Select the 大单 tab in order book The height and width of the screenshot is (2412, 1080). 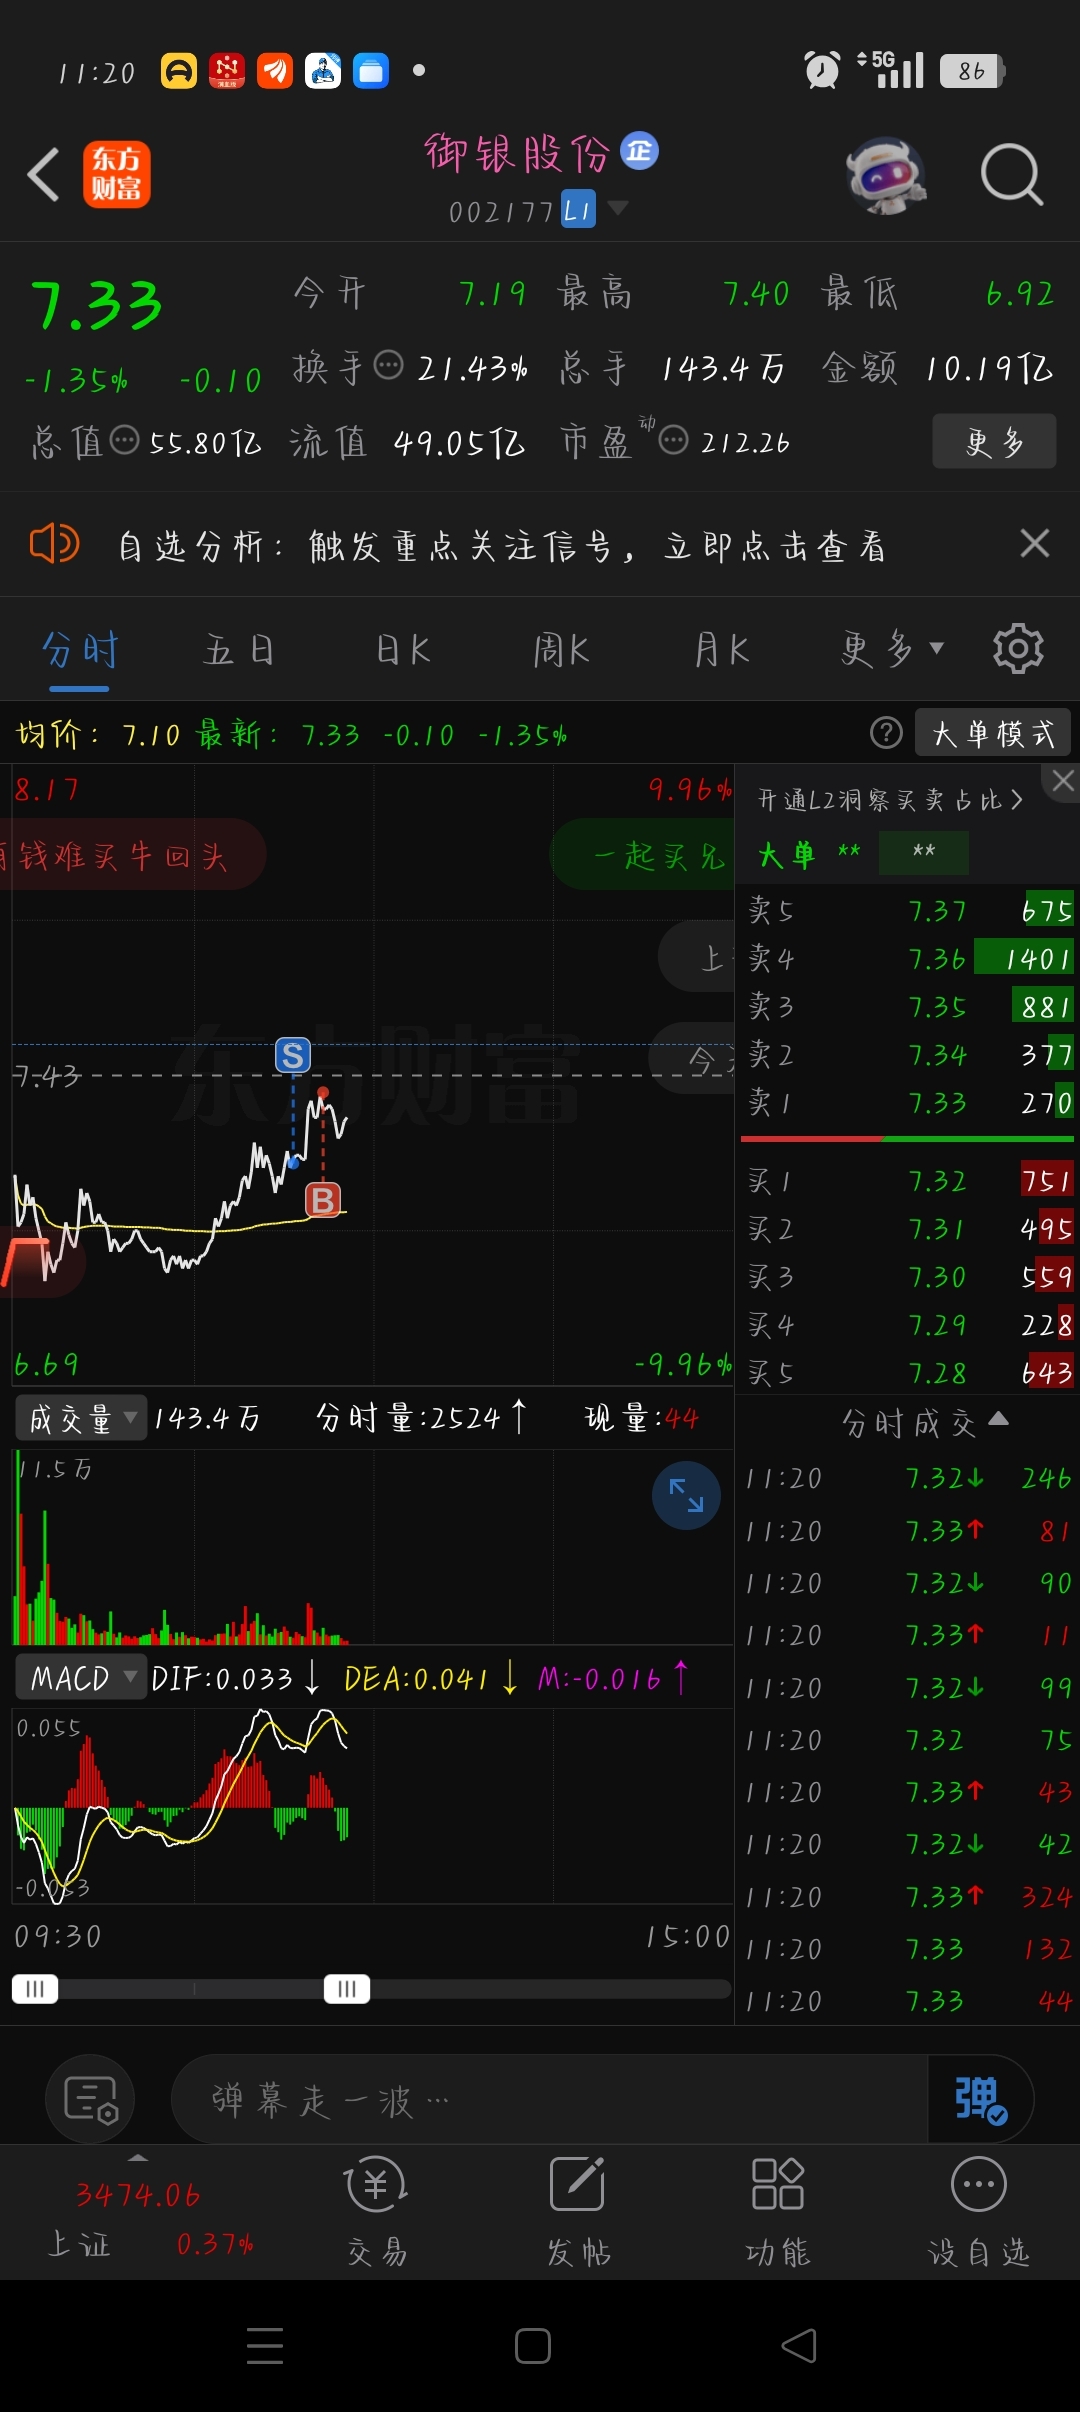pos(786,854)
